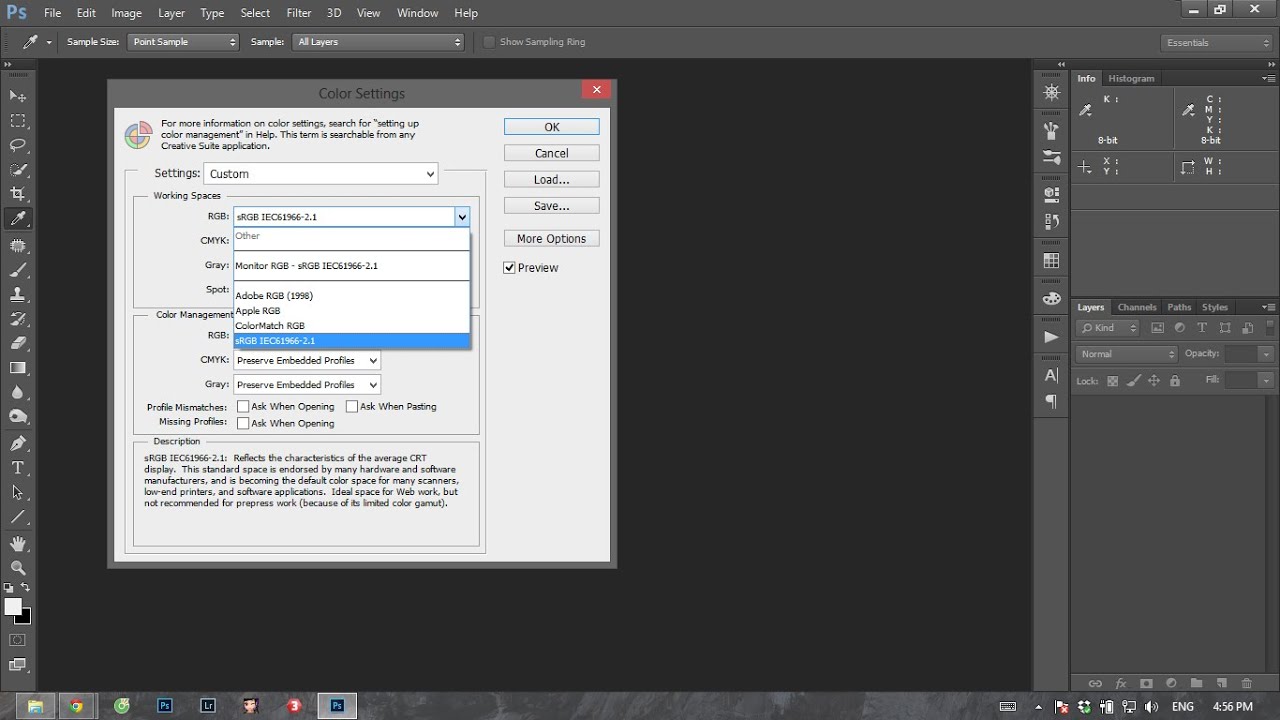This screenshot has height=720, width=1280.
Task: Select the Move tool
Action: point(18,96)
